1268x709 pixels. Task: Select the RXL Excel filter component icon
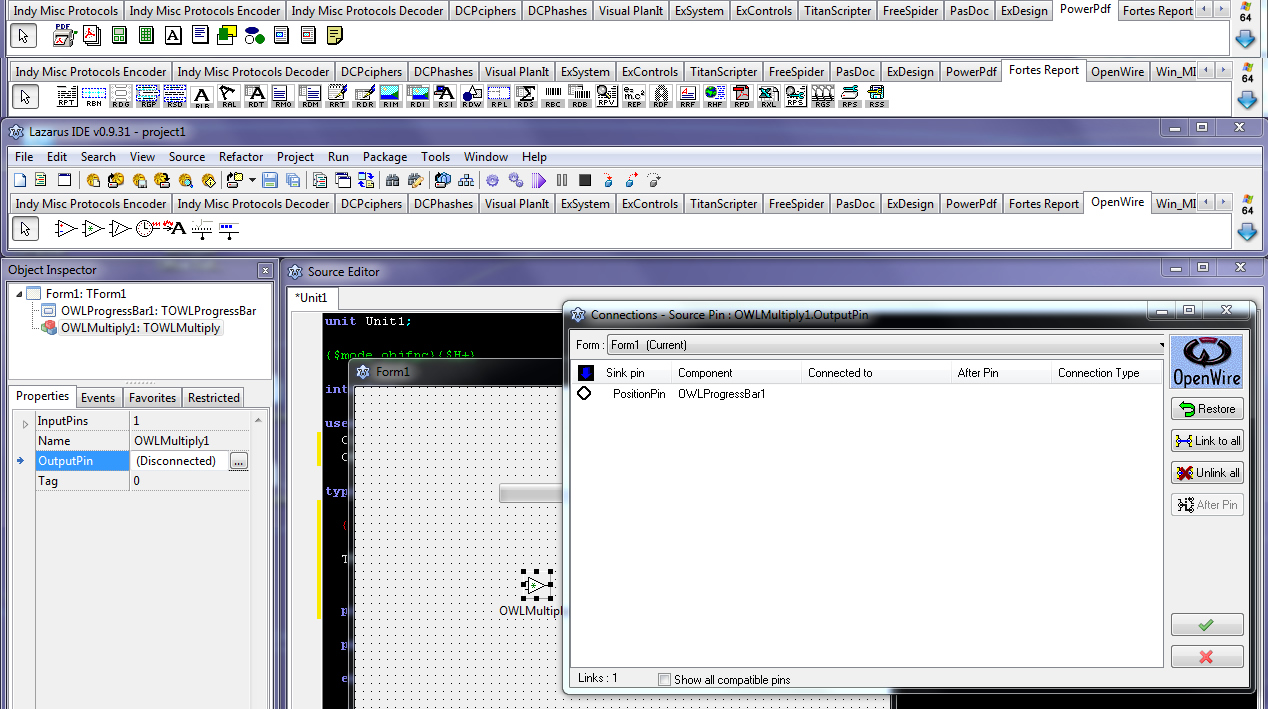[769, 97]
